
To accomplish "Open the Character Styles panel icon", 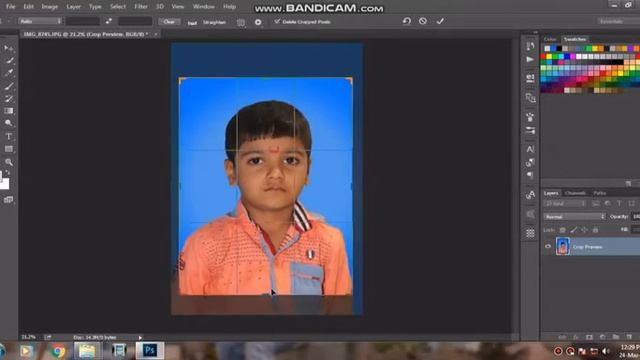I will pyautogui.click(x=530, y=195).
